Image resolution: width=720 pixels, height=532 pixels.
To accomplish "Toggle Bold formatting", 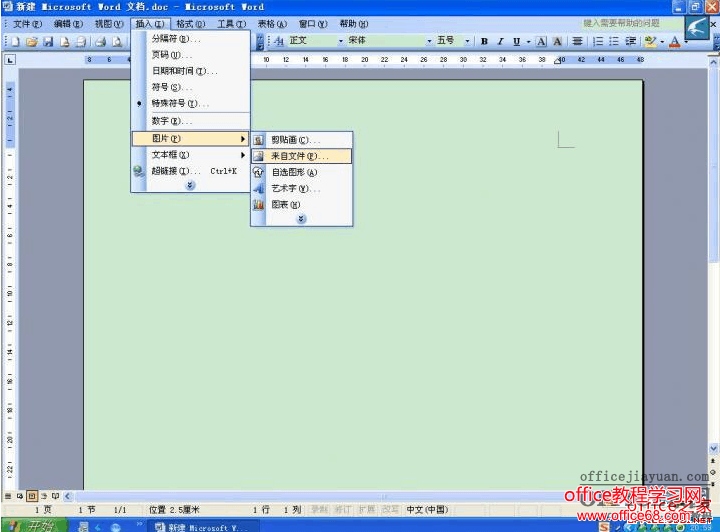I will pyautogui.click(x=484, y=41).
